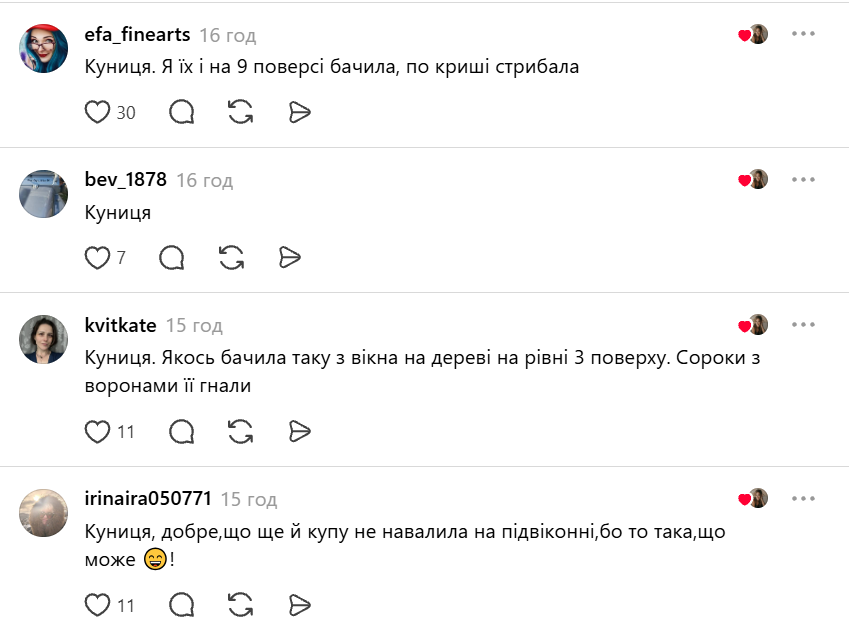849x624 pixels.
Task: View kvitkate's profile picture
Action: point(43,339)
